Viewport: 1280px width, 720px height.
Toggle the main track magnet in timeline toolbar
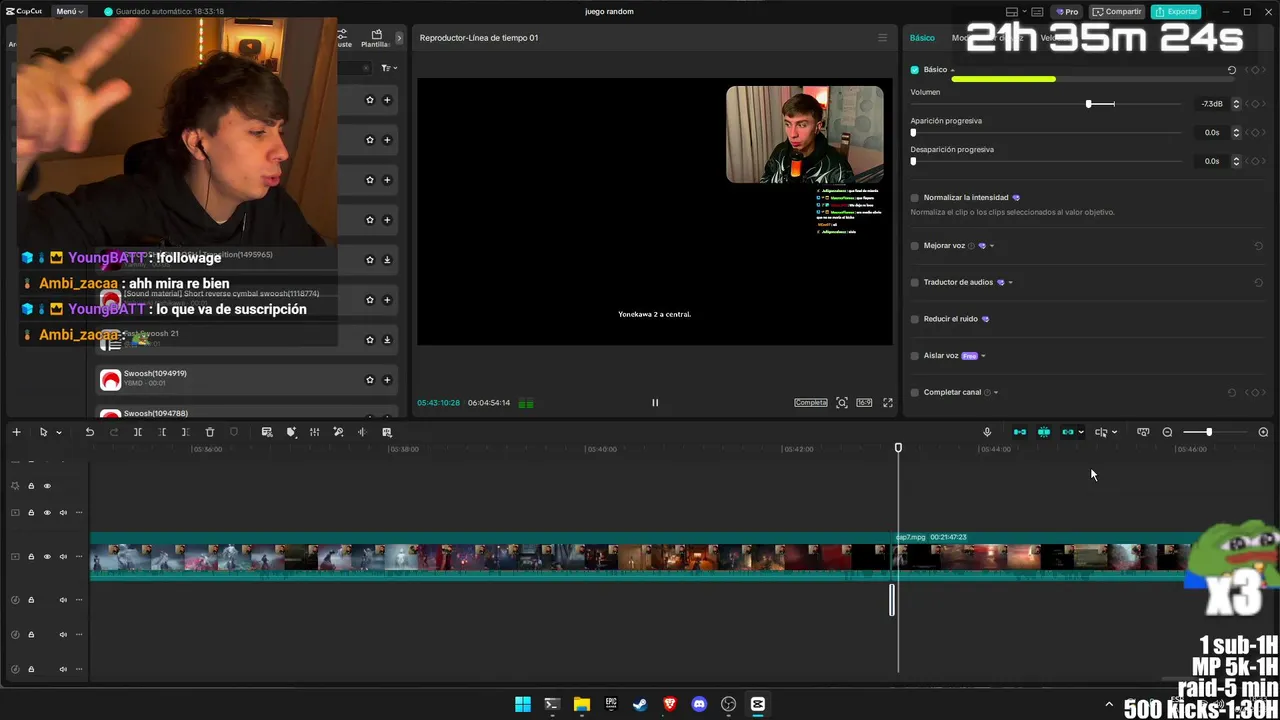[x=1020, y=432]
